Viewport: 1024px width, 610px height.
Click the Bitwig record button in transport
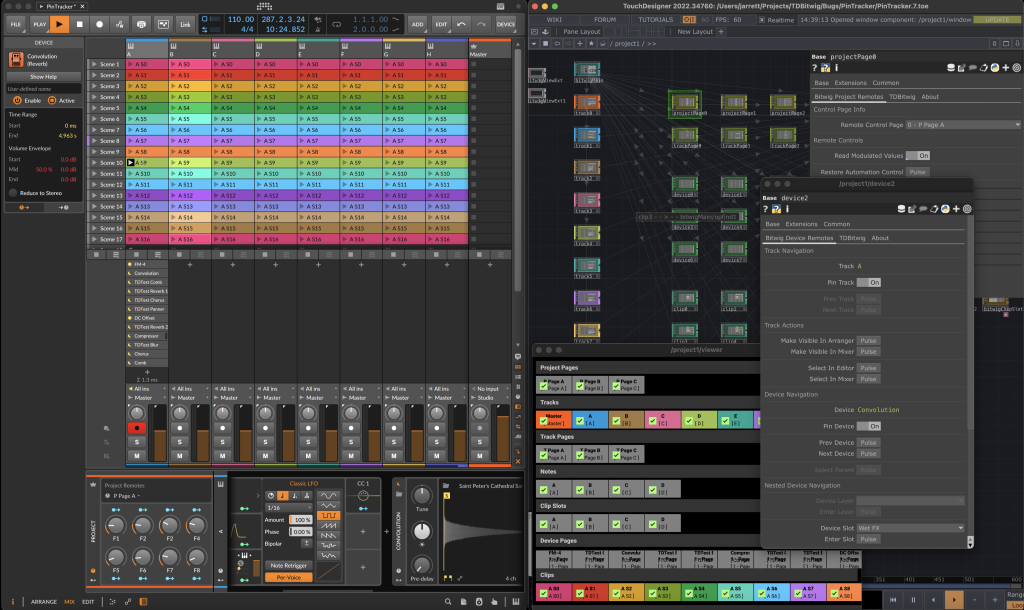(x=100, y=23)
